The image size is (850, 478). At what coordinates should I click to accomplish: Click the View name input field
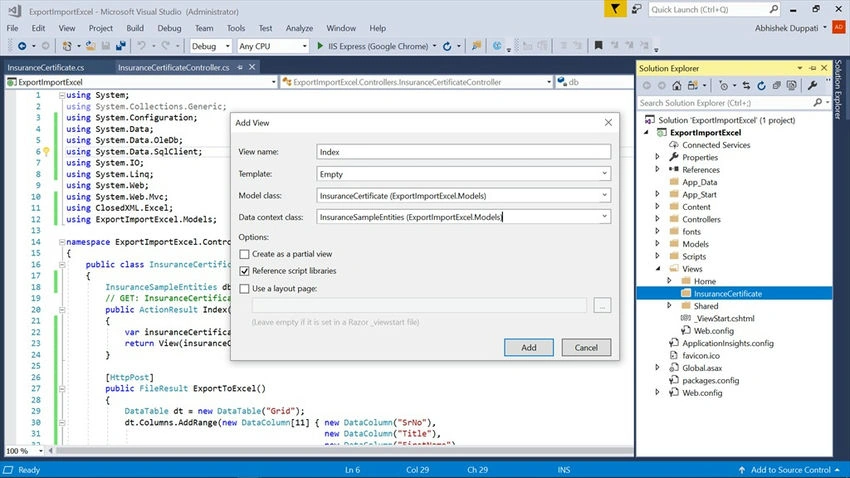463,152
